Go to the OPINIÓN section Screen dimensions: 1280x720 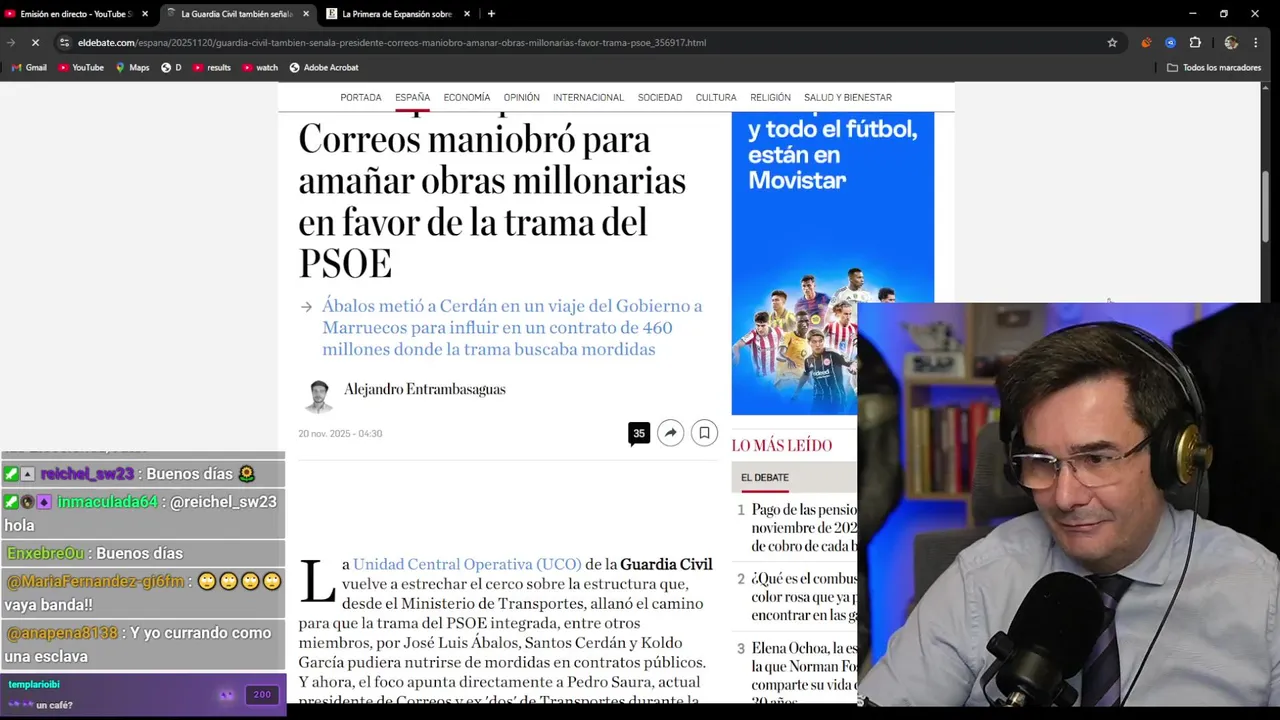(522, 98)
